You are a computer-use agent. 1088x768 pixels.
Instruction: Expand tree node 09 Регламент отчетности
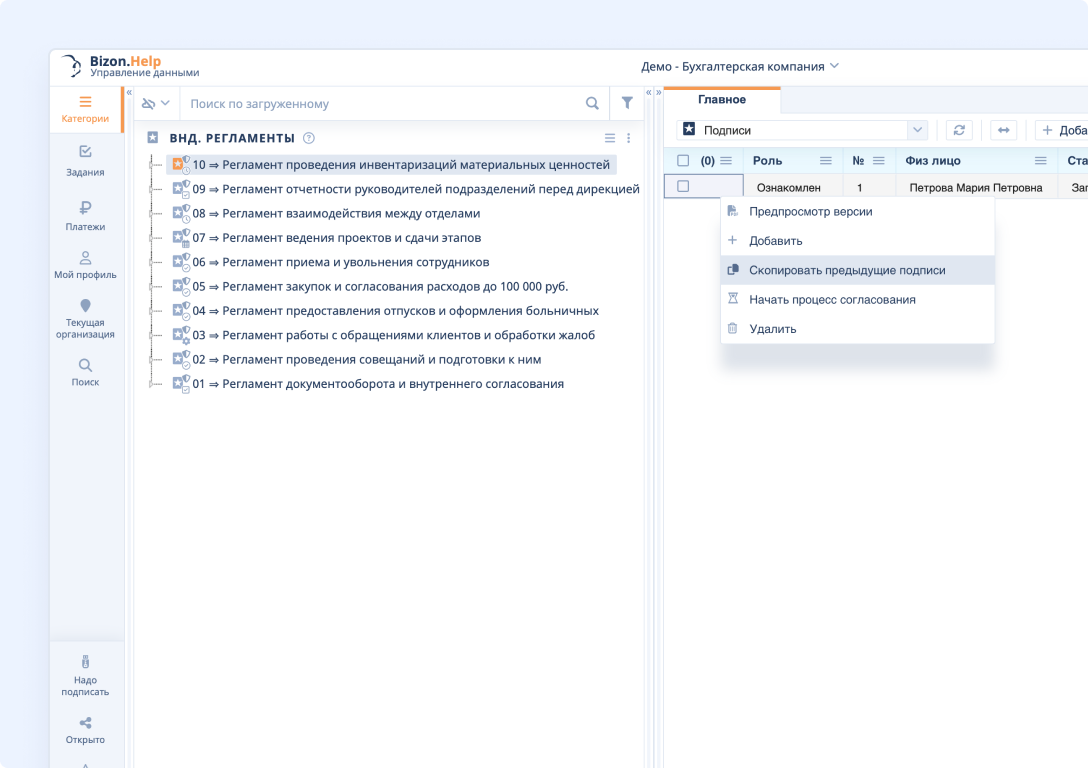(x=153, y=189)
